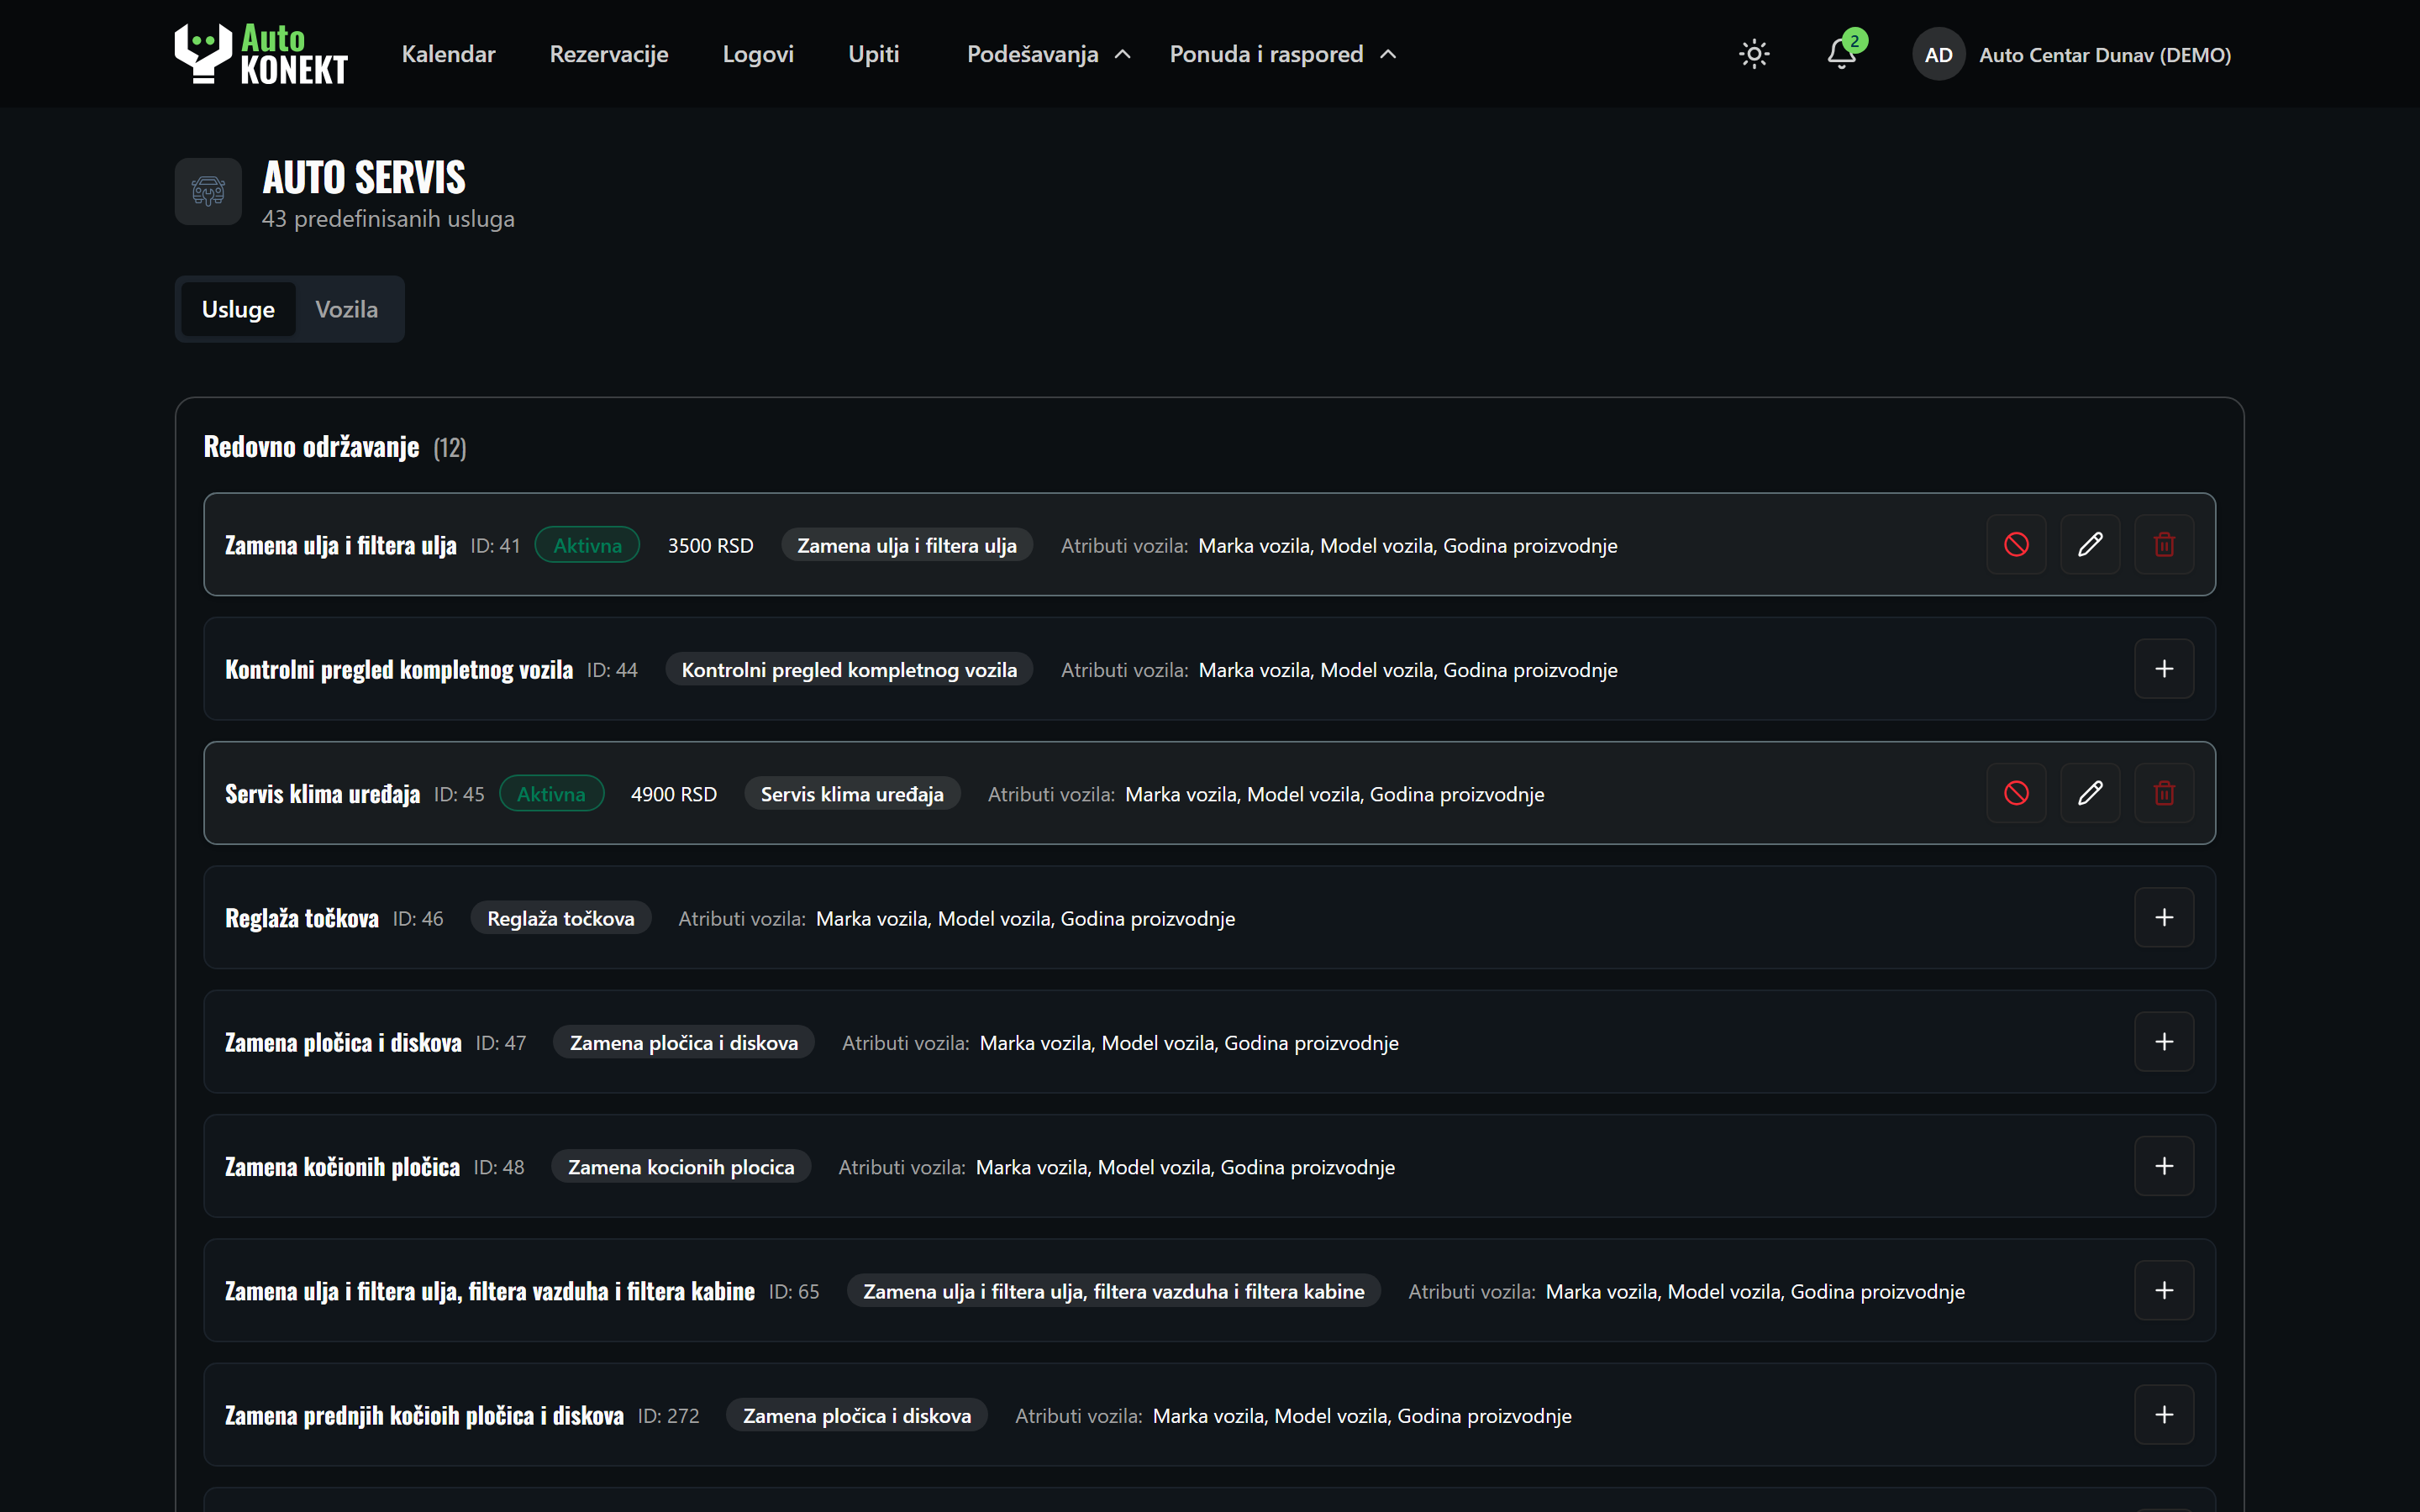Viewport: 2420px width, 1512px height.
Task: Add the Zamena pločica i diskova ID 47 service
Action: 2164,1042
